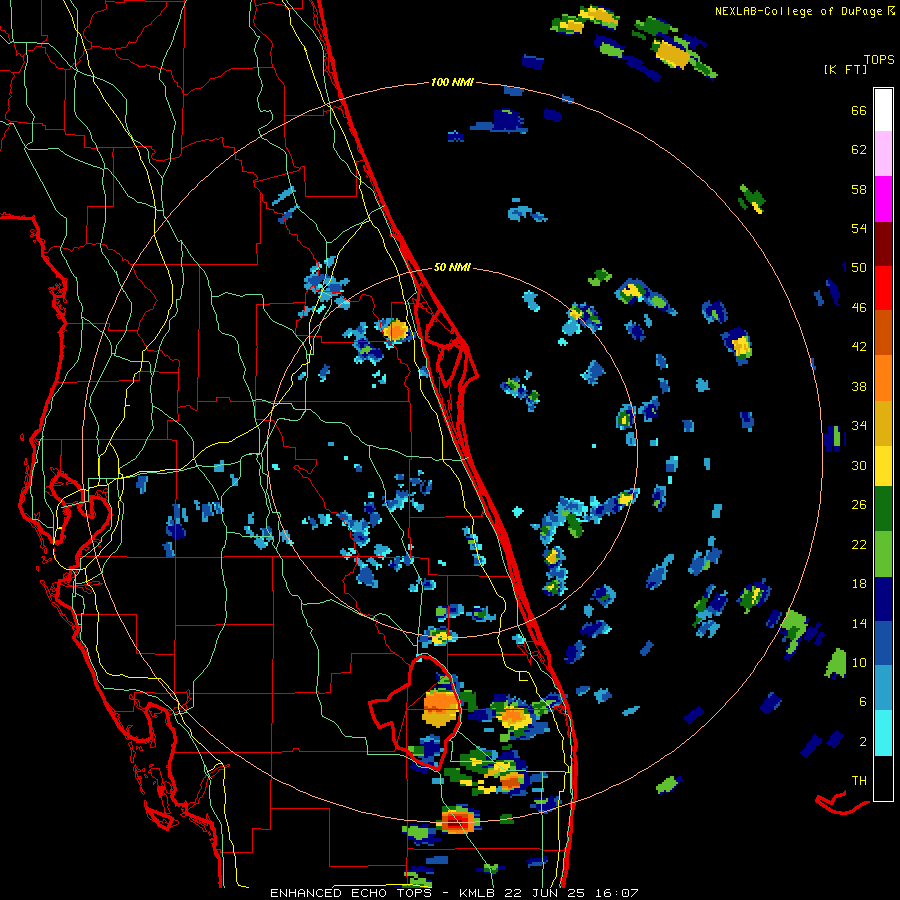Click the 46 legend value
Image resolution: width=900 pixels, height=900 pixels.
tap(859, 308)
